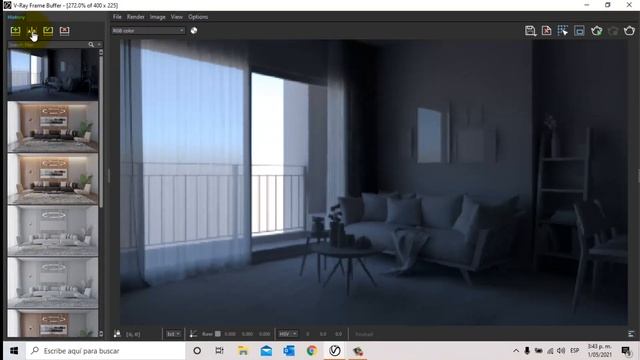Screen dimensions: 640x360
Task: Start render with the last teapot icon
Action: [629, 31]
